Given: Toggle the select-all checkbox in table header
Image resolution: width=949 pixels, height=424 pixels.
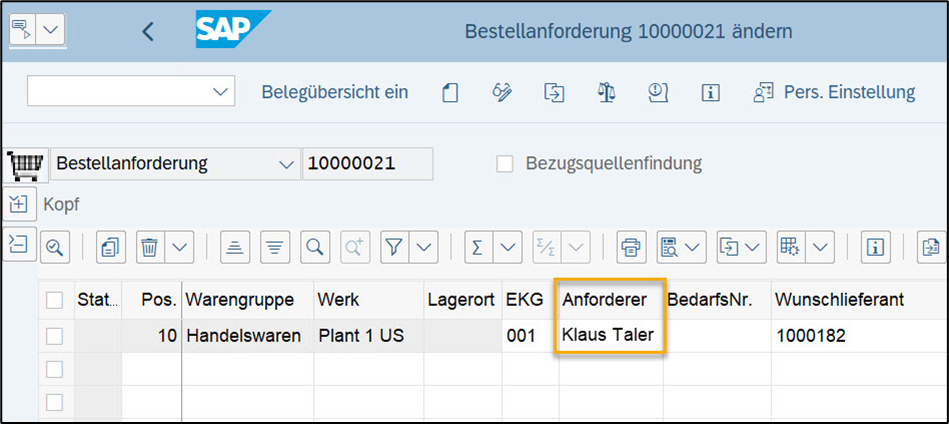Looking at the screenshot, I should click(54, 300).
